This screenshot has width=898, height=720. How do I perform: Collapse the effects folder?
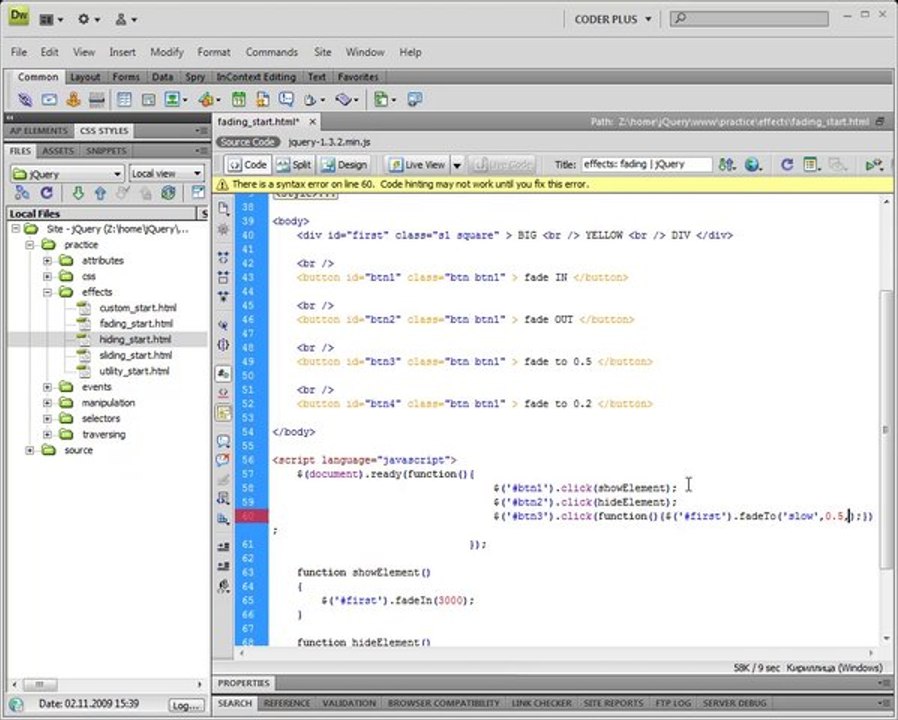click(x=48, y=292)
